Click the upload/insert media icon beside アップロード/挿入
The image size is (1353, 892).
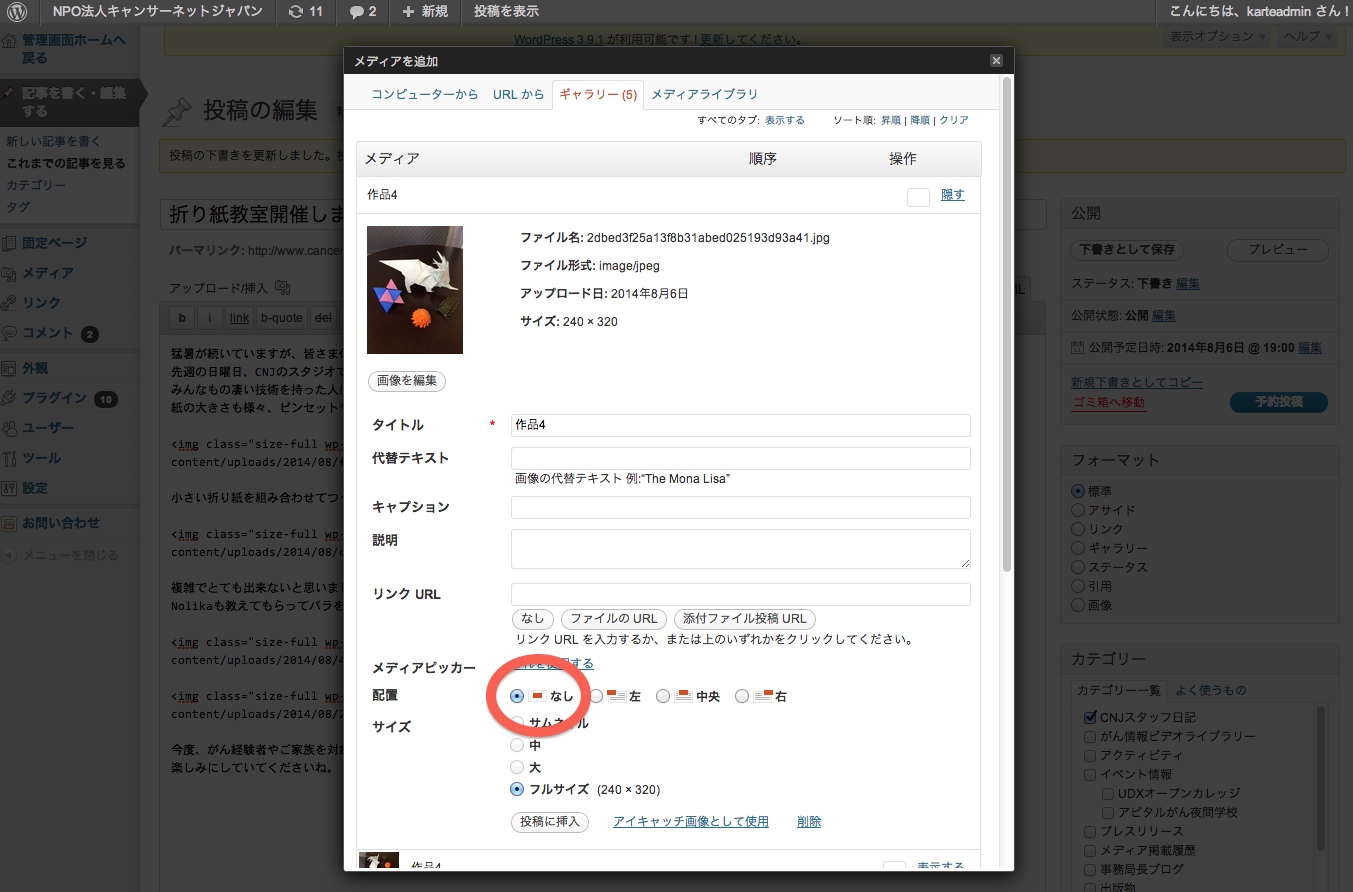click(x=282, y=288)
